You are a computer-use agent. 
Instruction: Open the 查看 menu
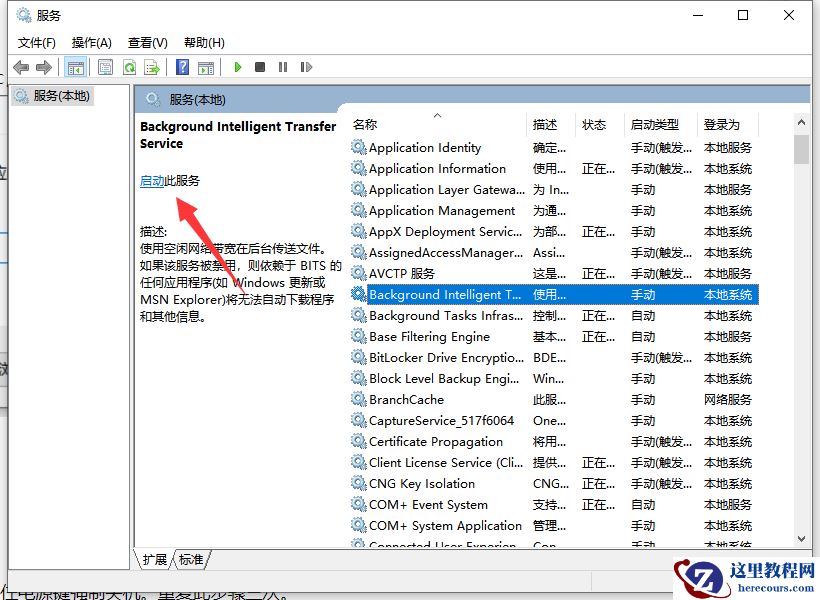[146, 42]
